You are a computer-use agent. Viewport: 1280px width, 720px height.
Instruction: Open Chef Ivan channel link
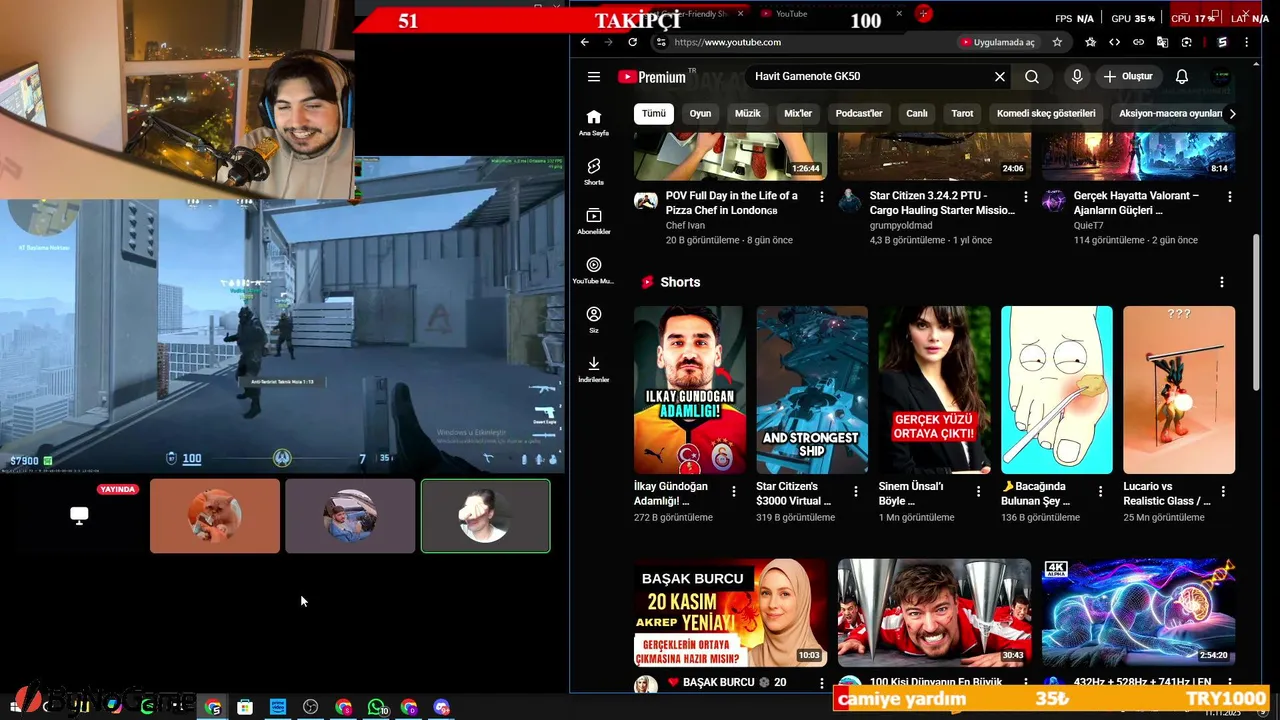click(685, 226)
